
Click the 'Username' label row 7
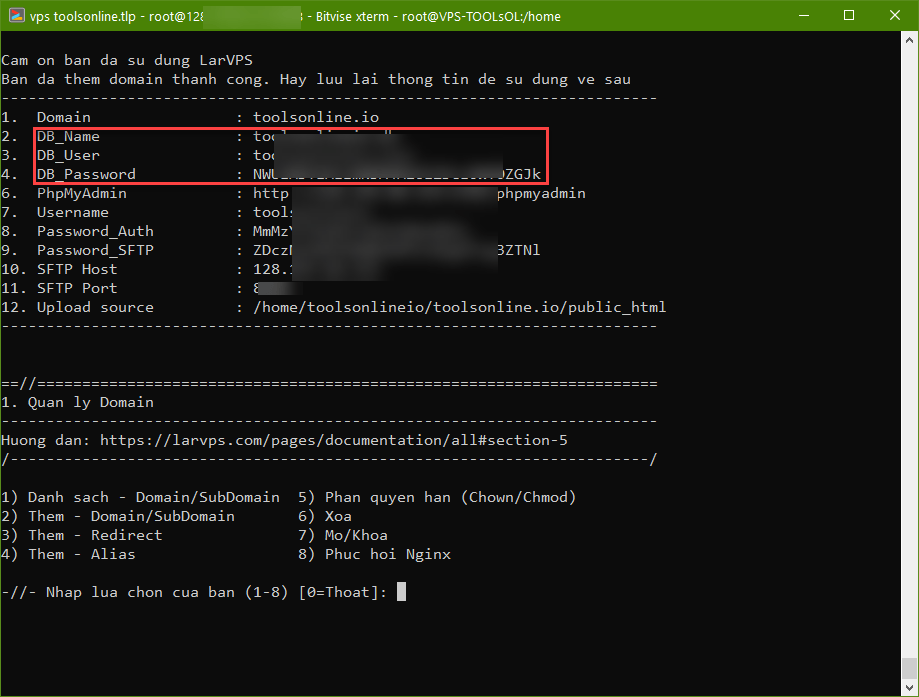click(73, 212)
